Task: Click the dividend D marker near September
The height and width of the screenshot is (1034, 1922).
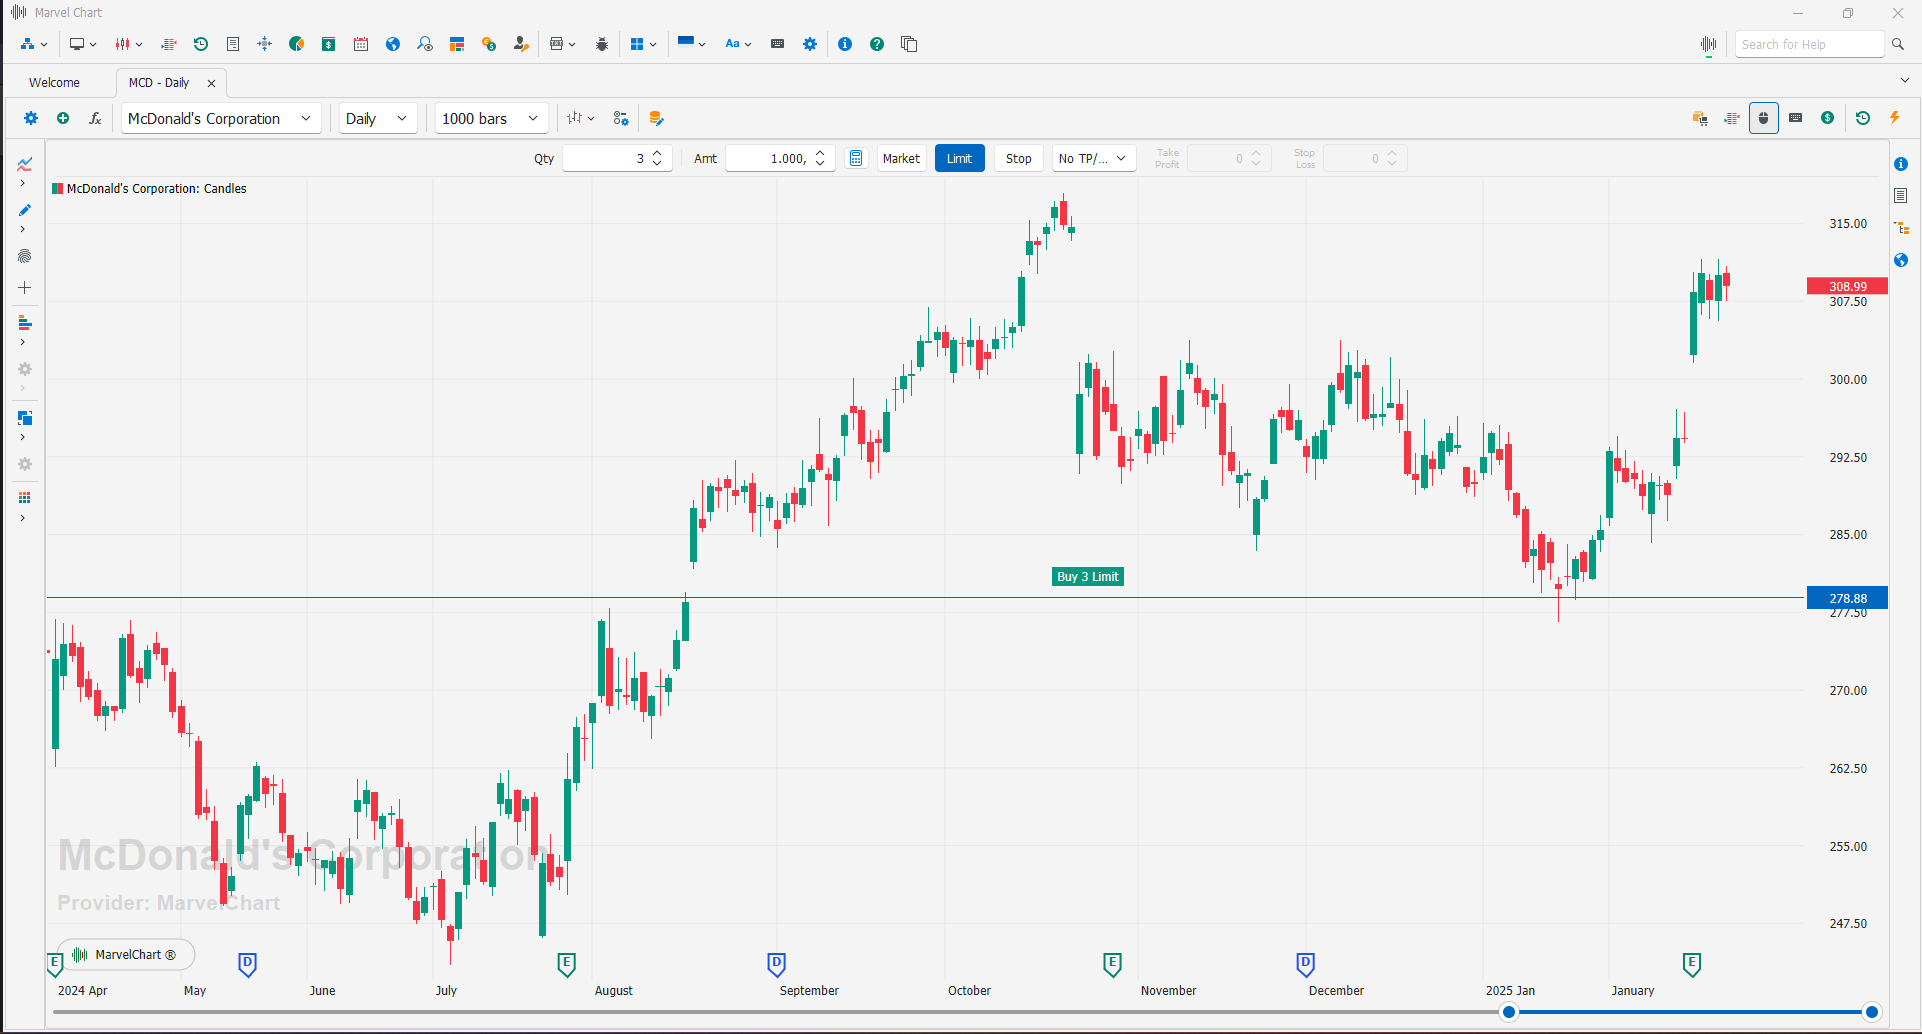Action: [x=776, y=964]
